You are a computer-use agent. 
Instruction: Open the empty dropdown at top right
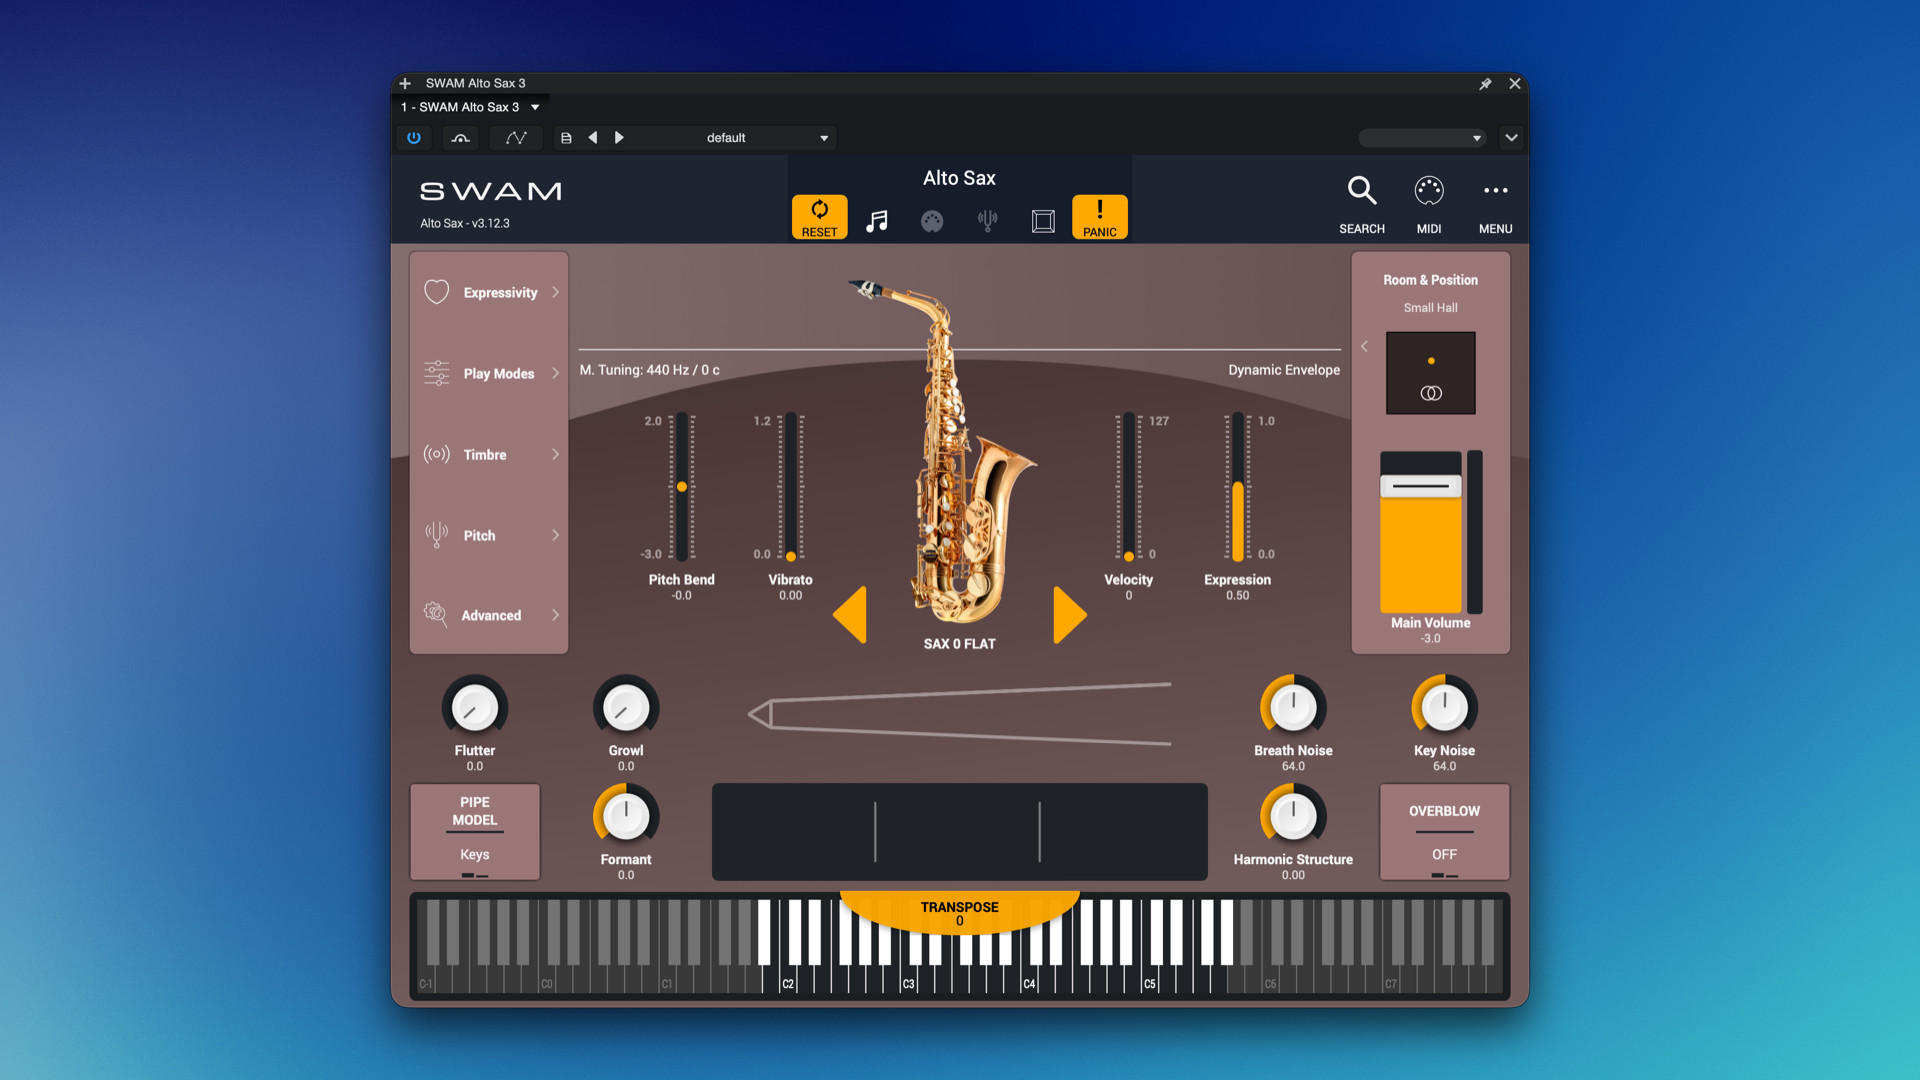tap(1422, 138)
